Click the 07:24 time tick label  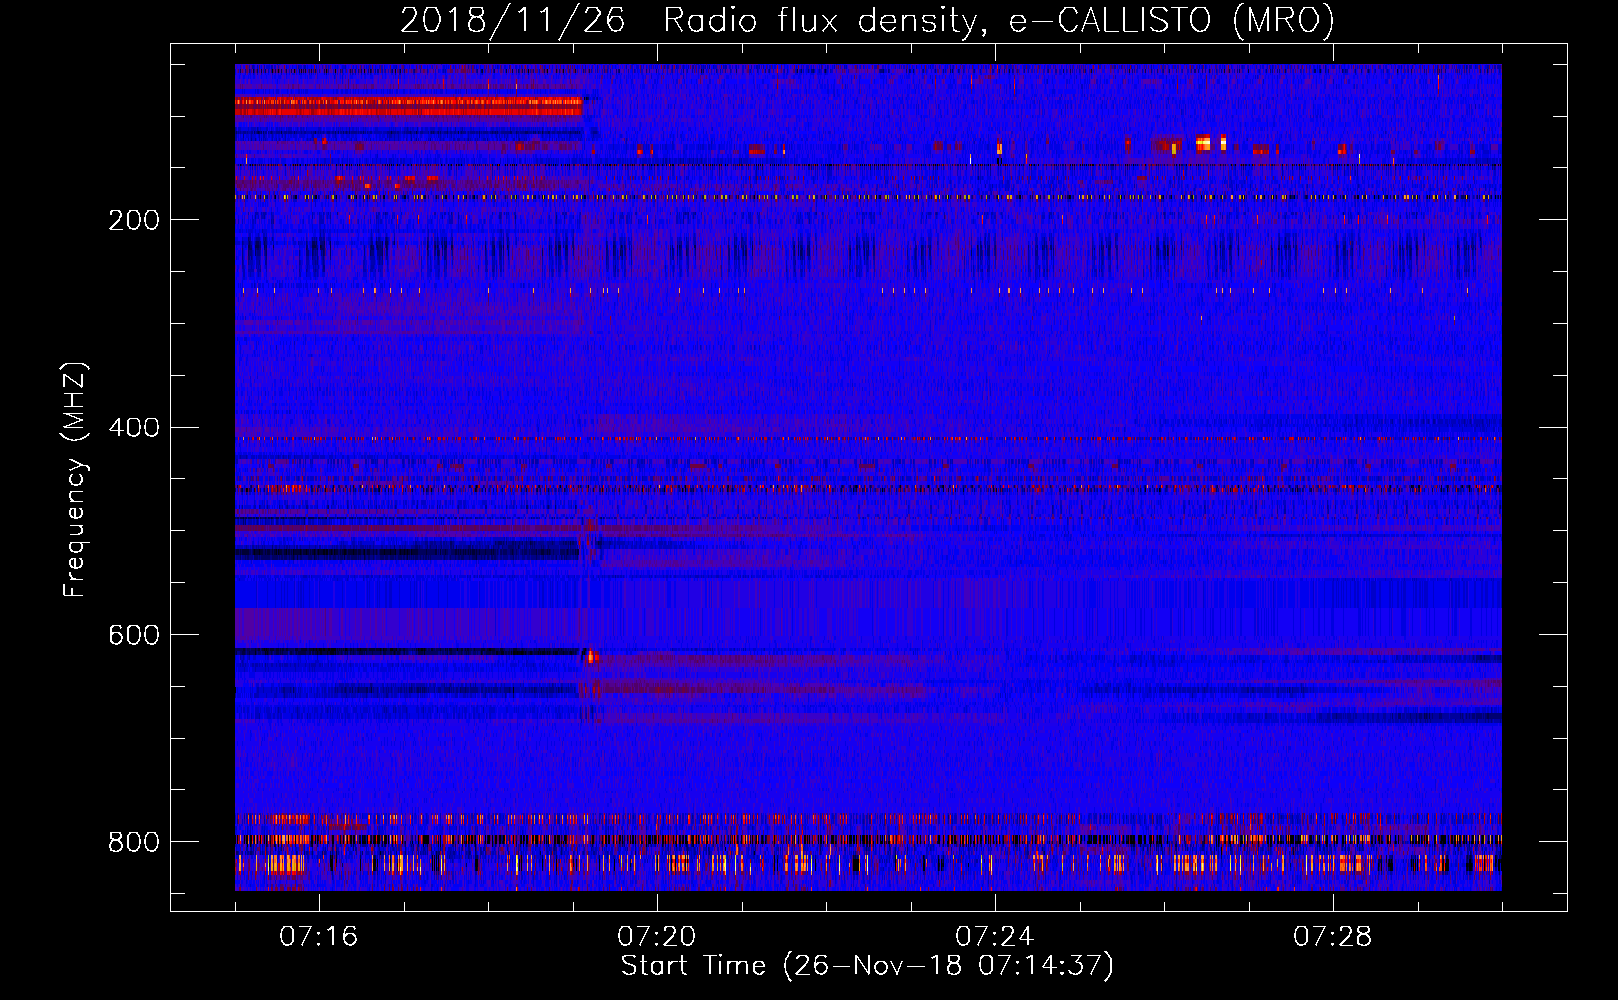[994, 937]
